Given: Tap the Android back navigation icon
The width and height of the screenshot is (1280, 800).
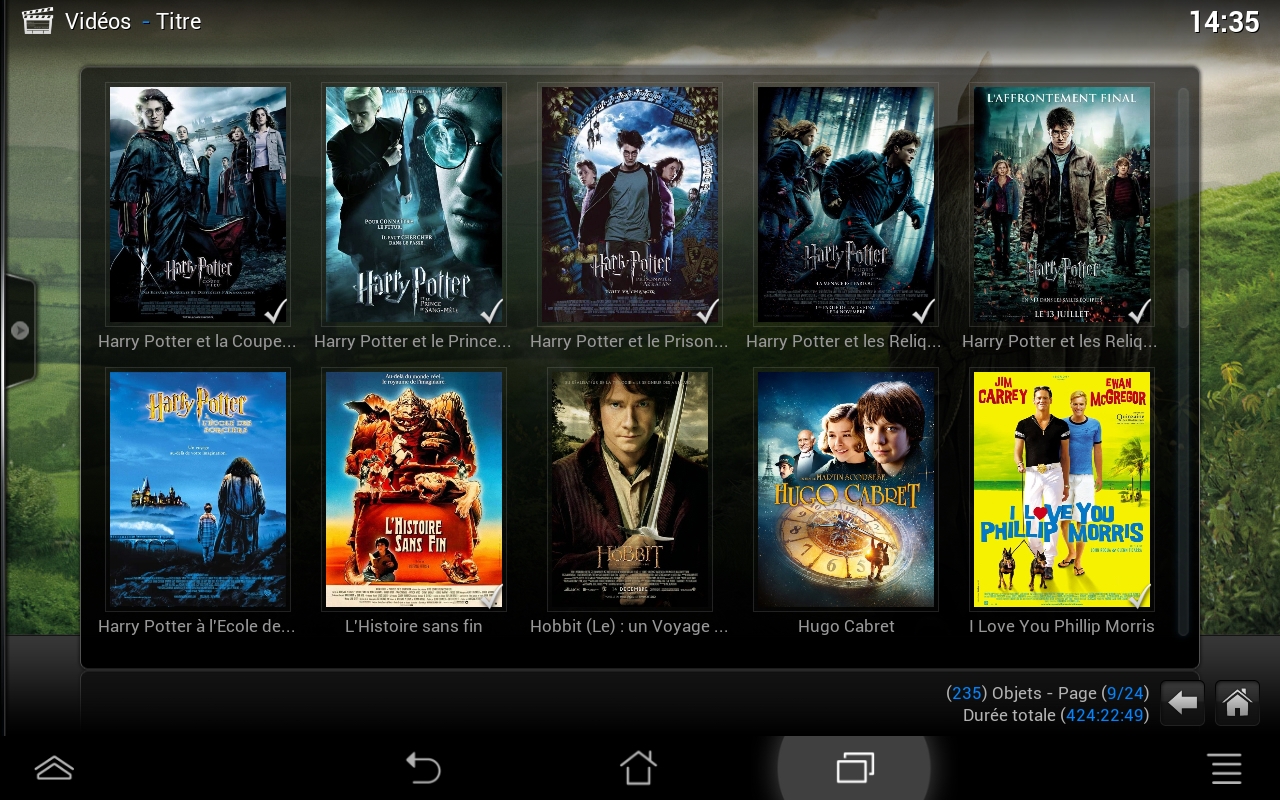Looking at the screenshot, I should (x=423, y=768).
